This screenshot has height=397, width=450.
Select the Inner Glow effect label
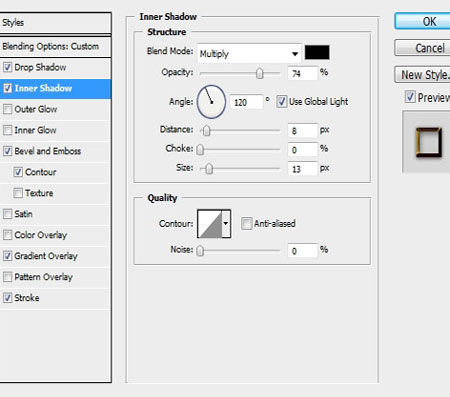click(35, 130)
